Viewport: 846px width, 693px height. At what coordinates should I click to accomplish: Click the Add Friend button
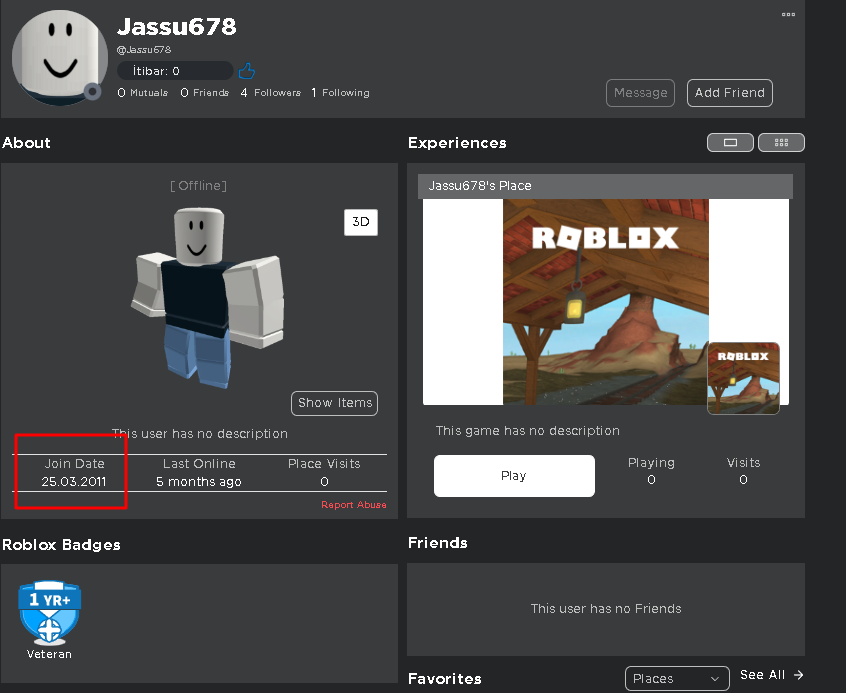point(729,93)
